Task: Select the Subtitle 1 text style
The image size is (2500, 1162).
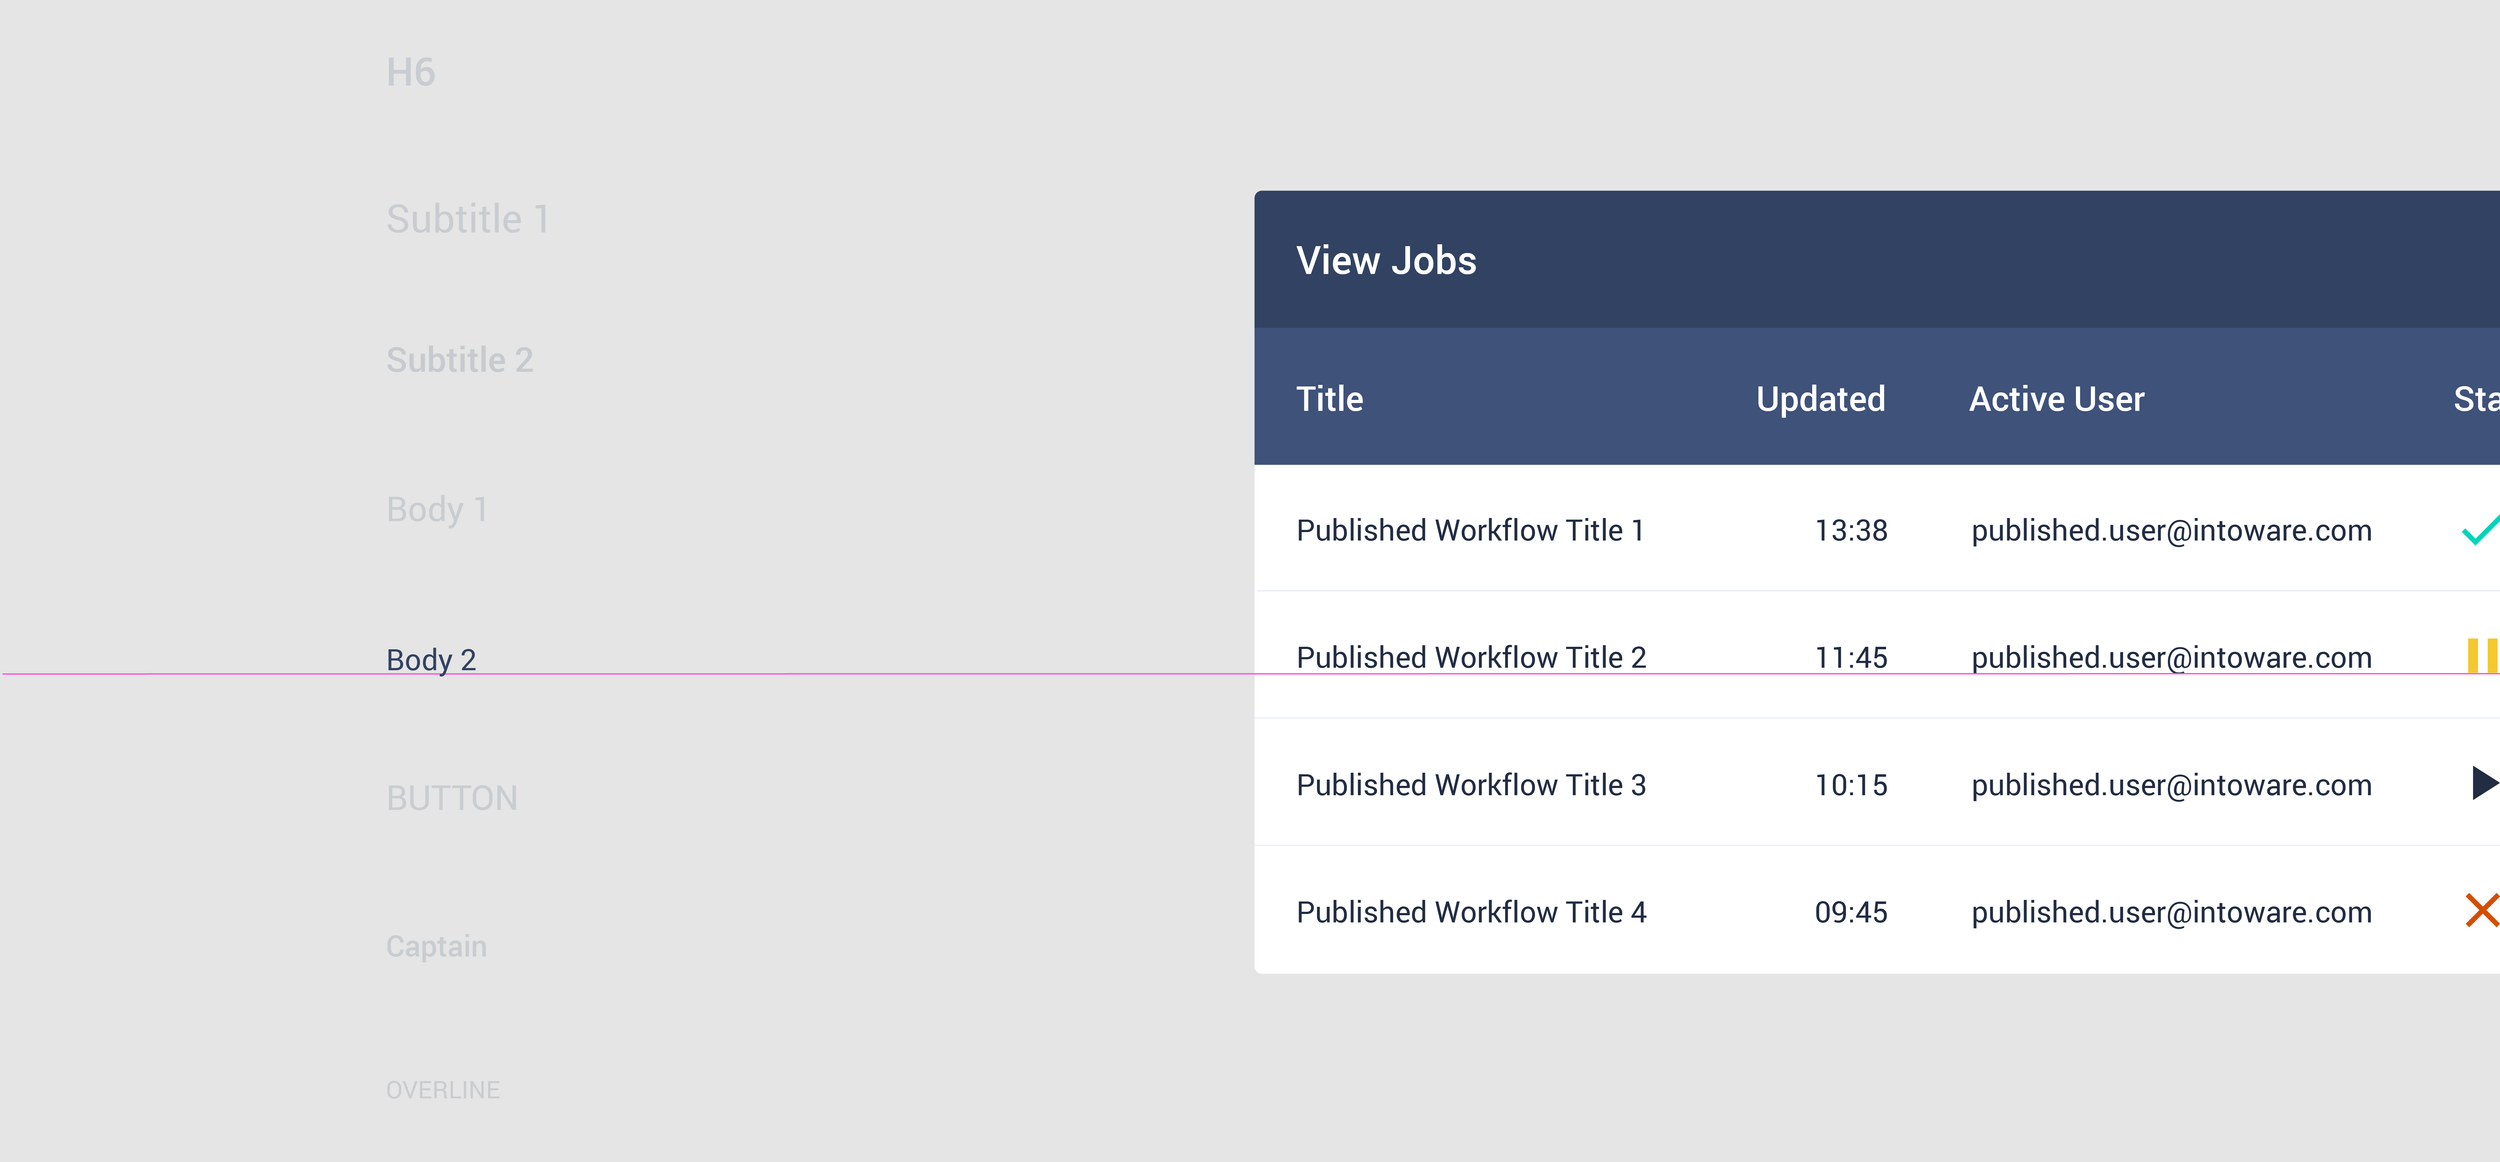Action: [x=468, y=219]
